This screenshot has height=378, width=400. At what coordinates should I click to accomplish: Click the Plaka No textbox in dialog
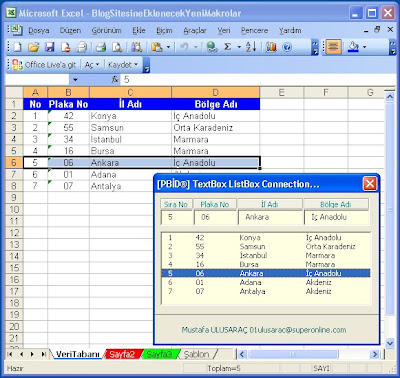[x=215, y=217]
